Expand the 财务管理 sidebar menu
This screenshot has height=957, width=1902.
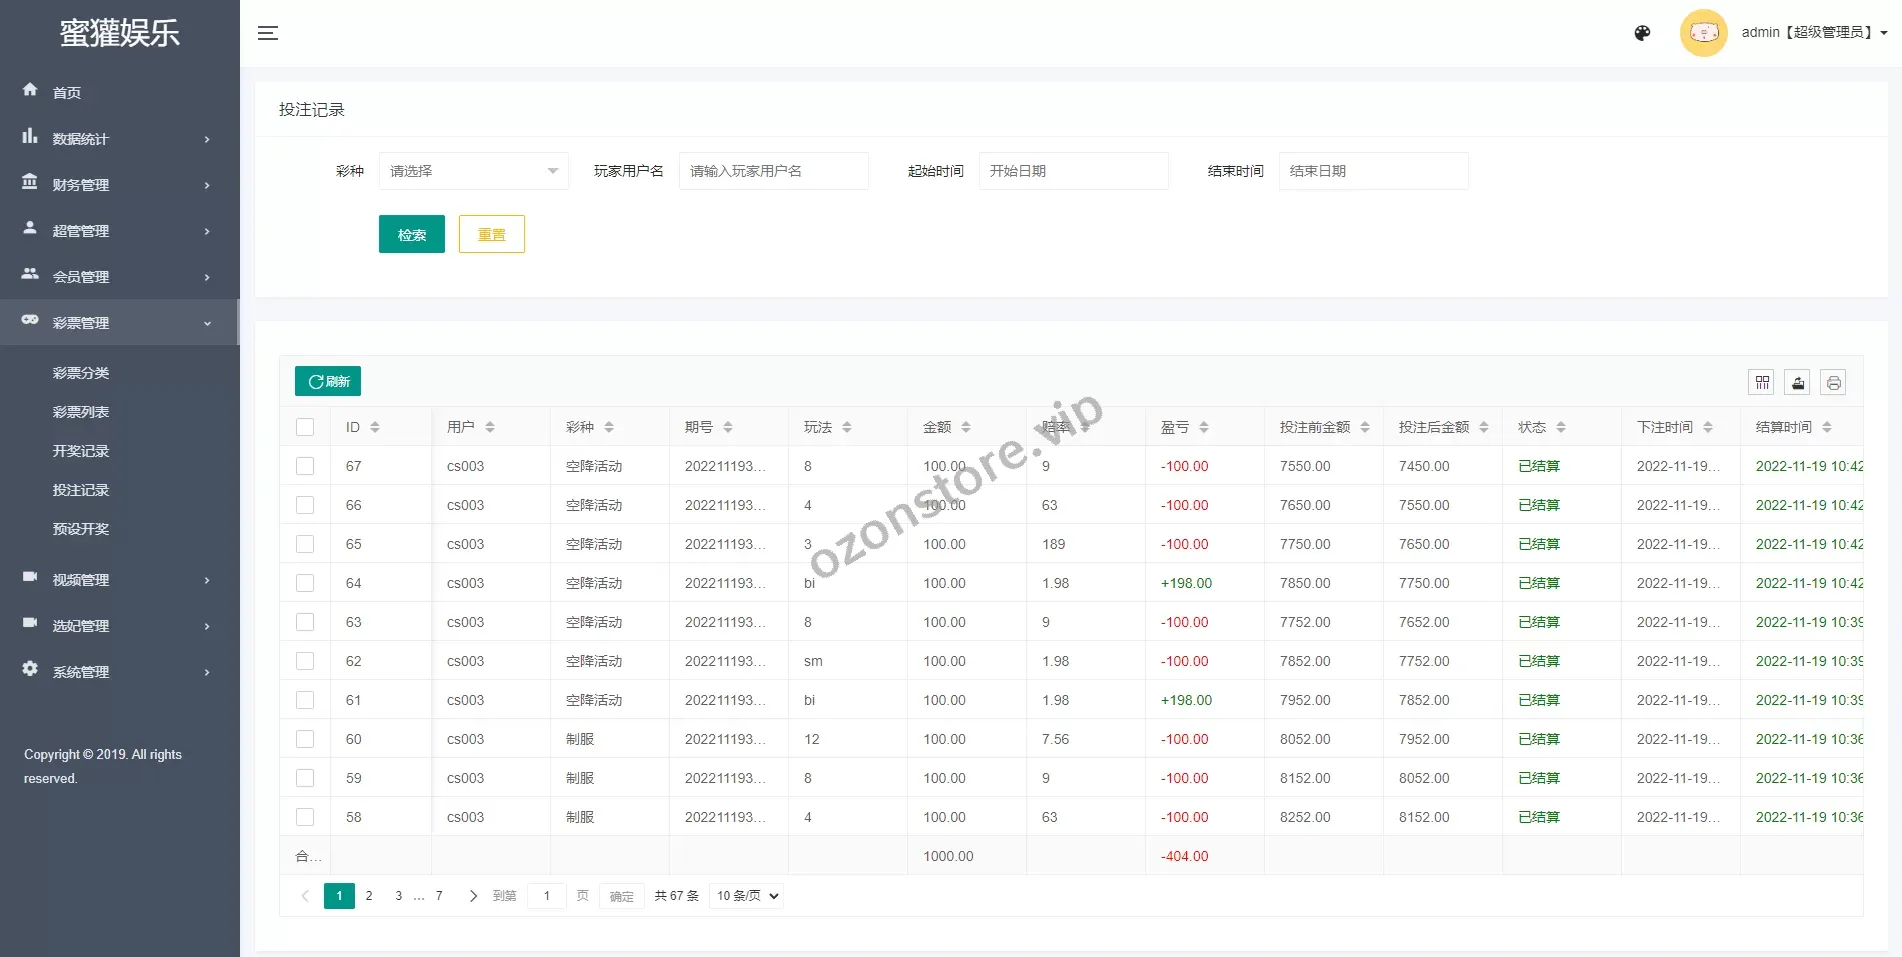(x=118, y=185)
